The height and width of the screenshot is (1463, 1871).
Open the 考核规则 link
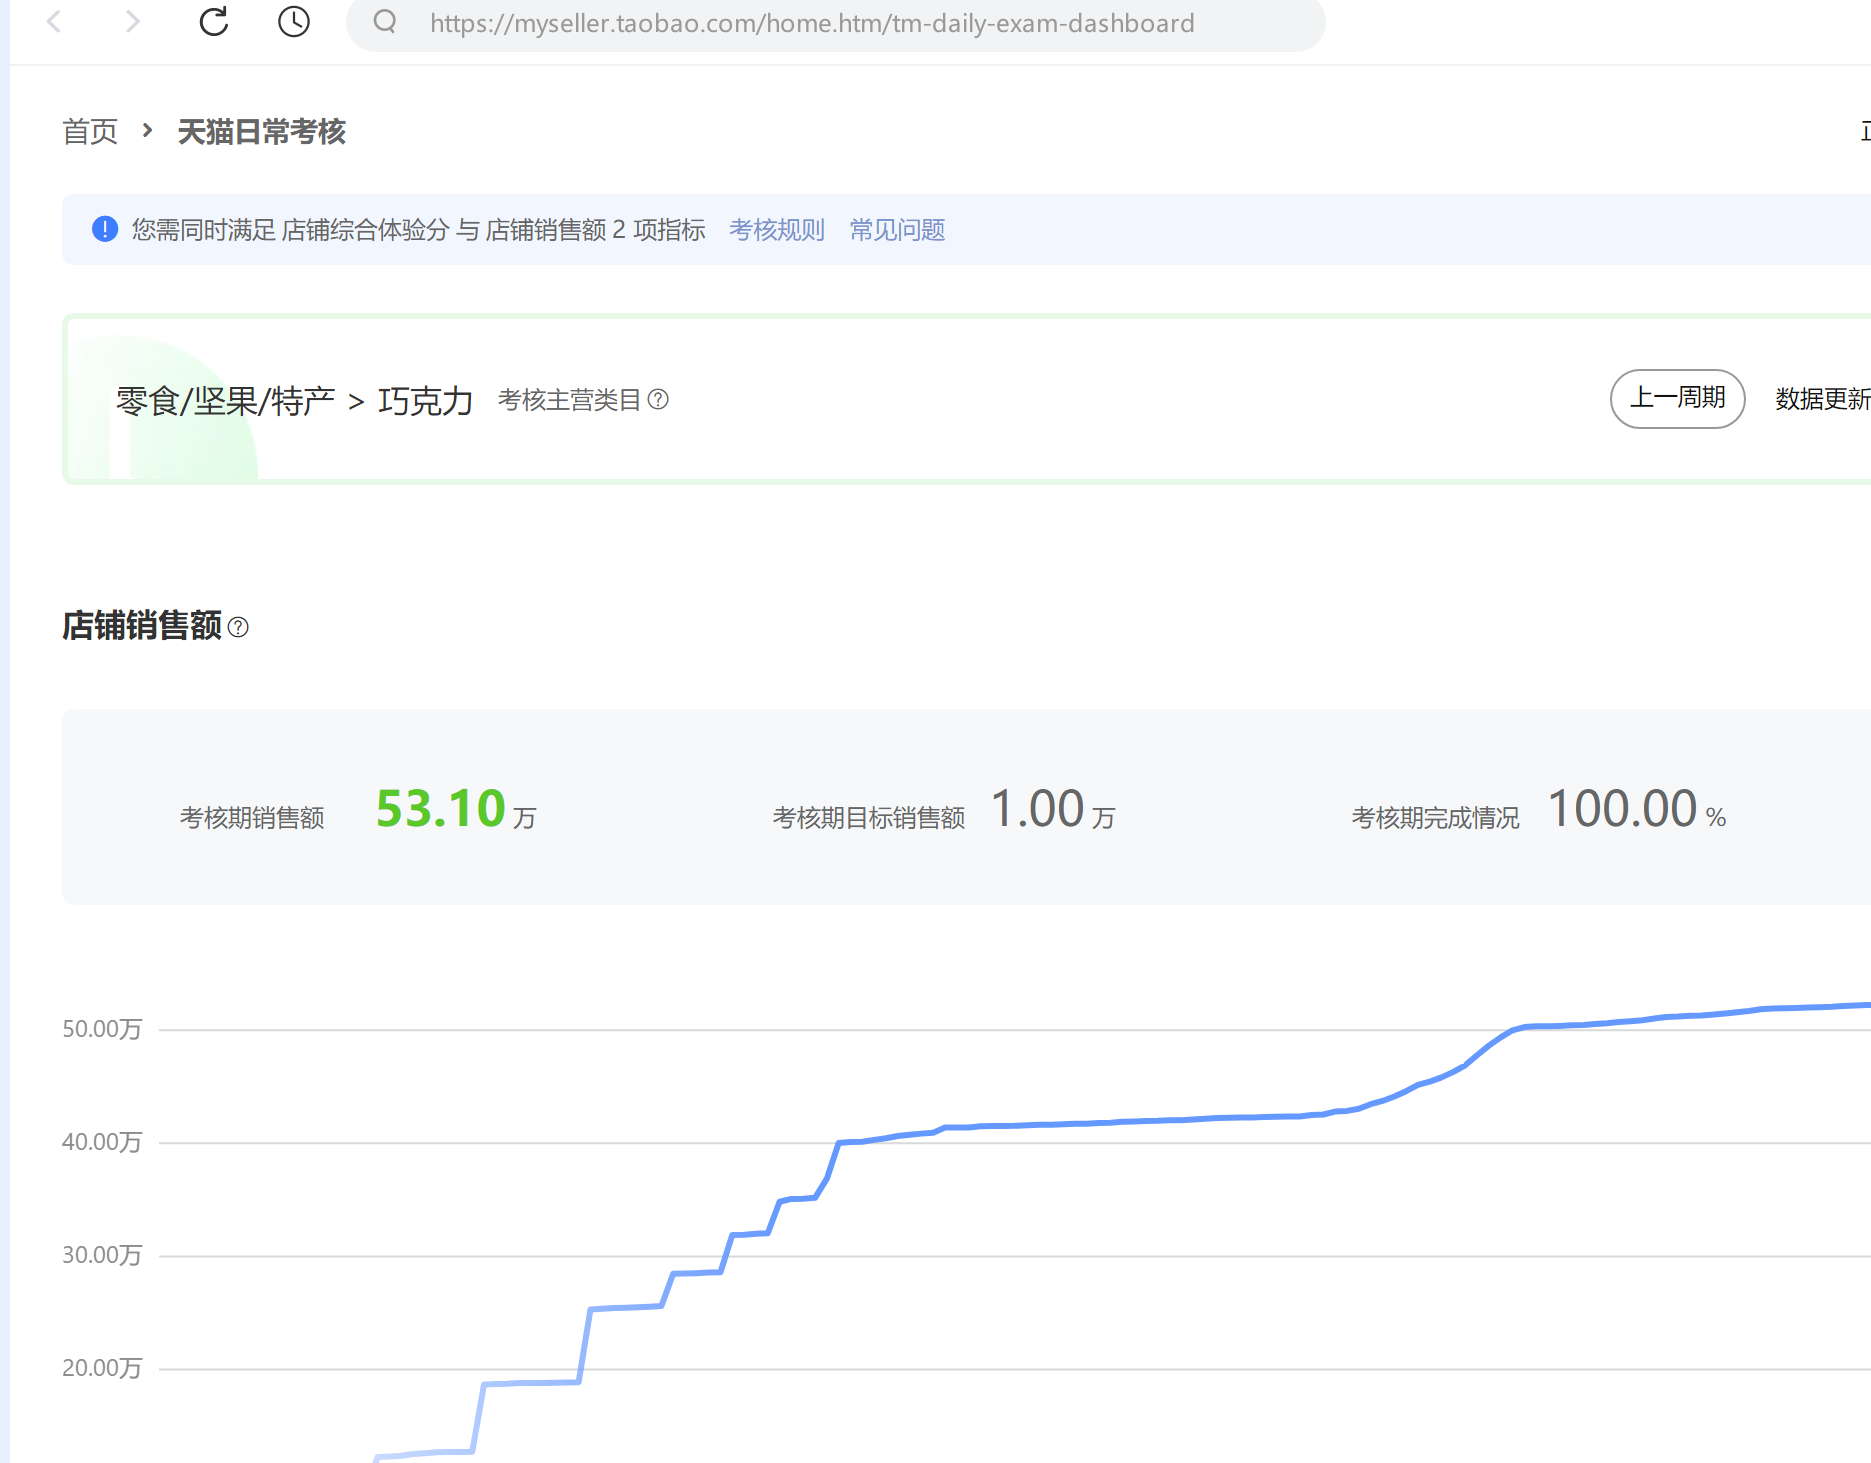coord(776,230)
